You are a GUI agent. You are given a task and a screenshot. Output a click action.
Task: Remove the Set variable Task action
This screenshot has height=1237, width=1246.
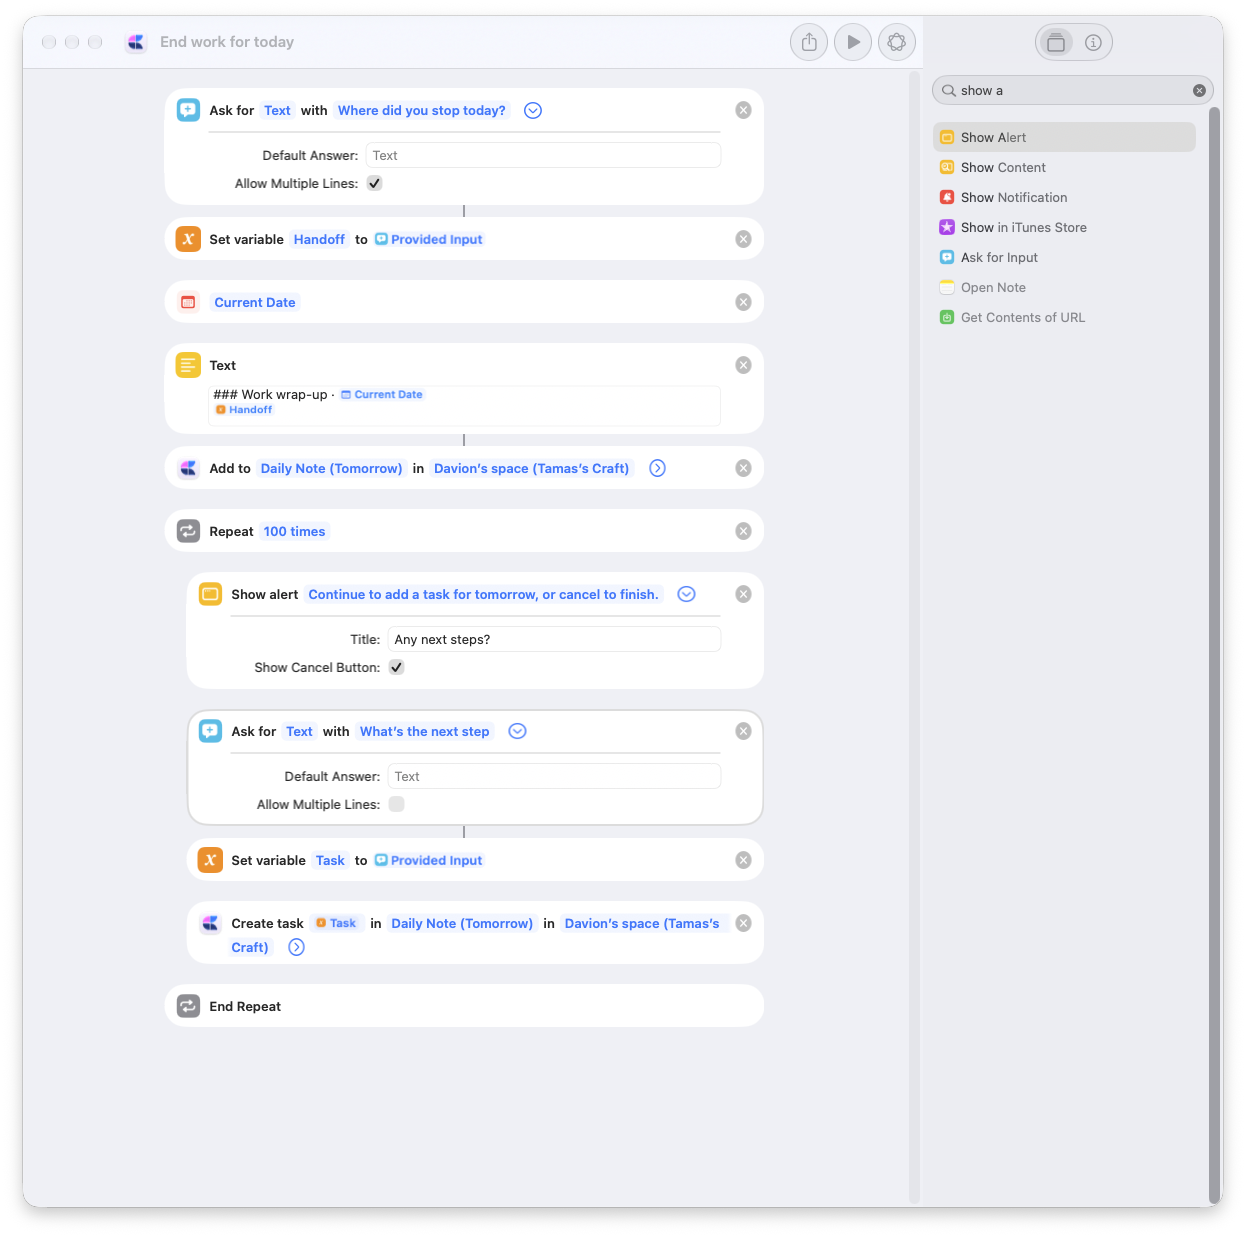point(743,860)
